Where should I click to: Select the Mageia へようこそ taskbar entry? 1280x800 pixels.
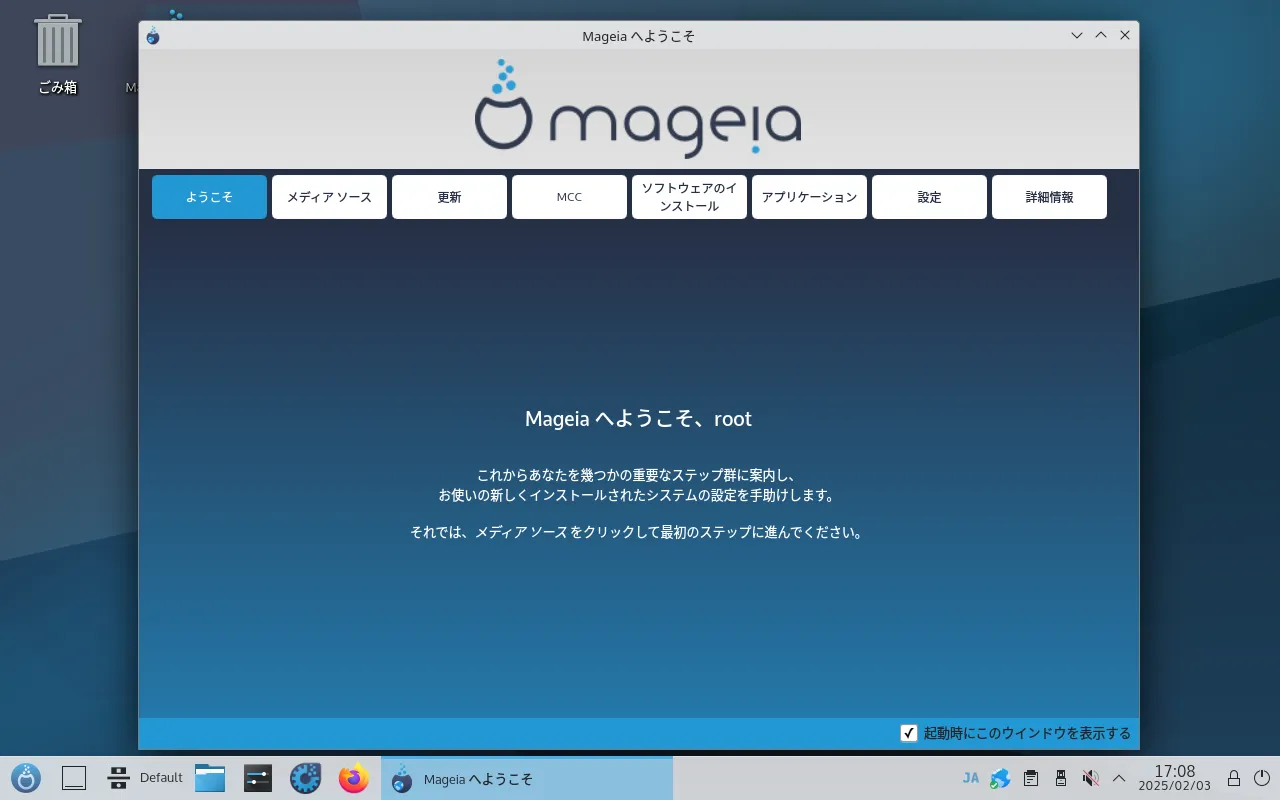527,778
